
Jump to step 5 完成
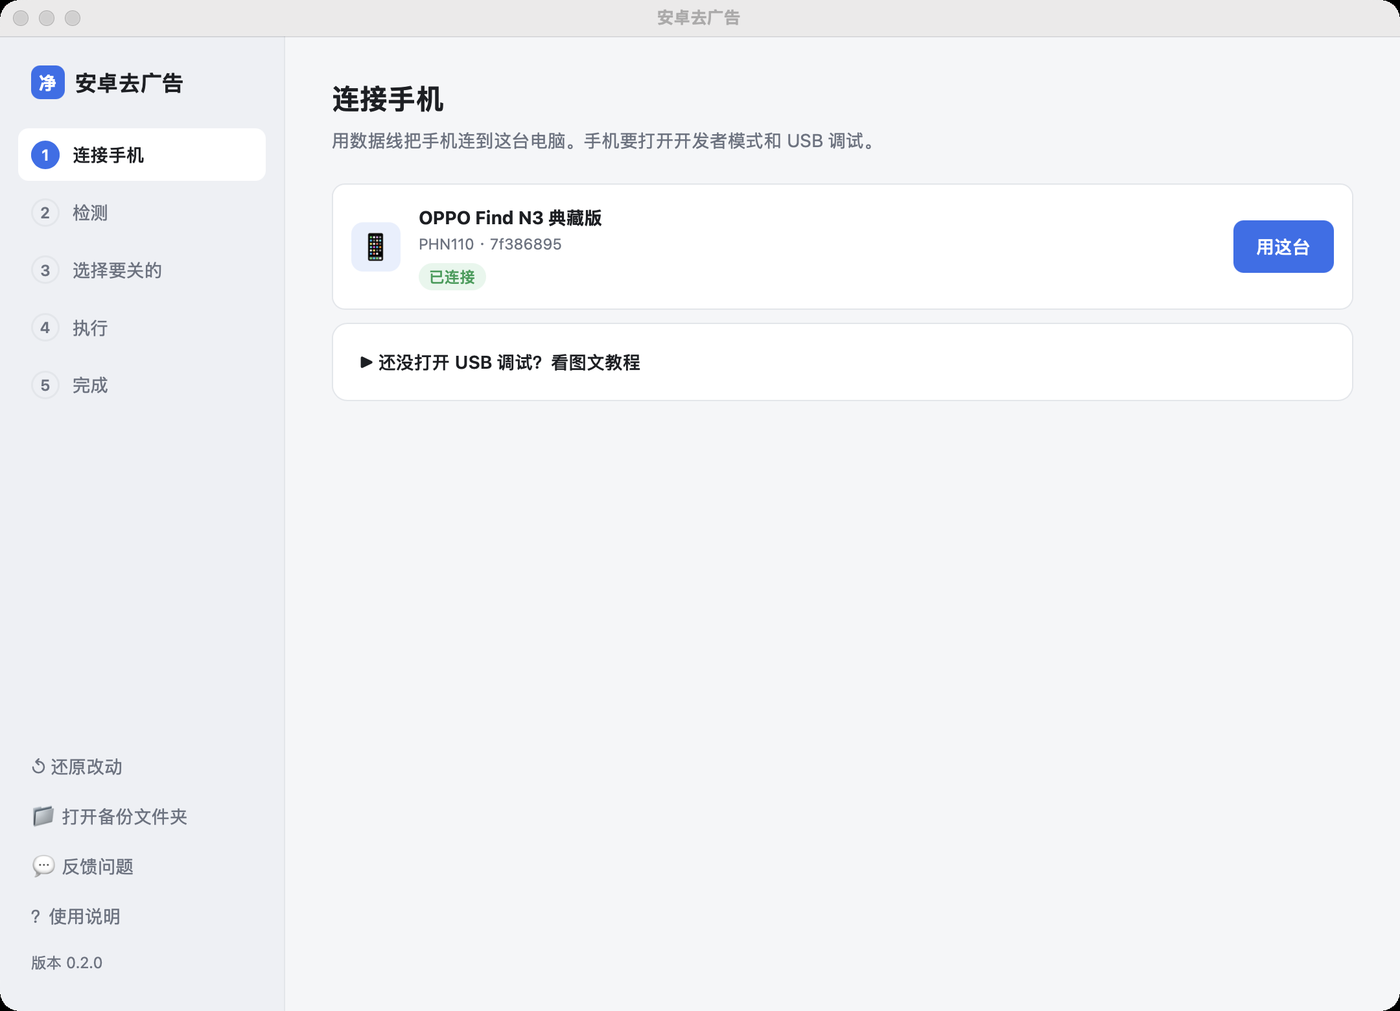[142, 385]
